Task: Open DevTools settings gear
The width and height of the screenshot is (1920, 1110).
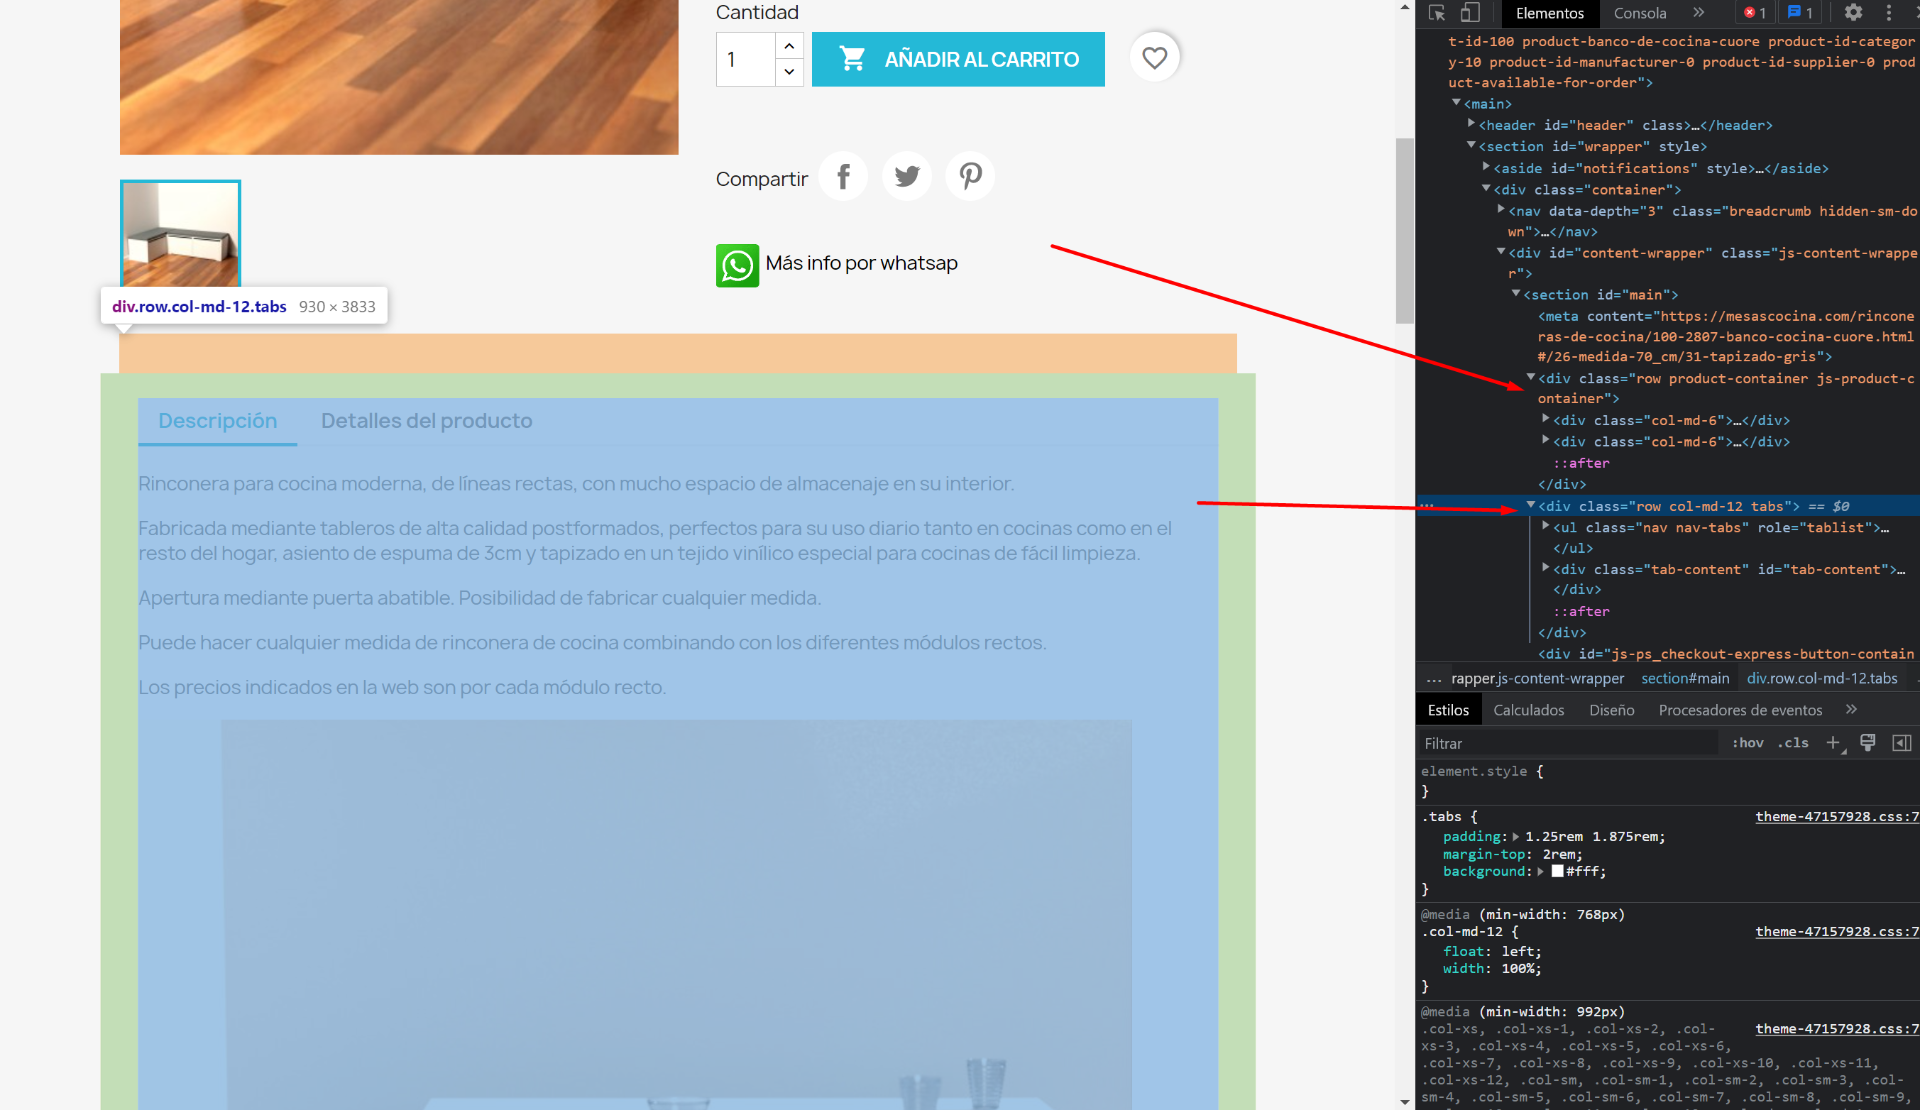Action: pyautogui.click(x=1853, y=13)
